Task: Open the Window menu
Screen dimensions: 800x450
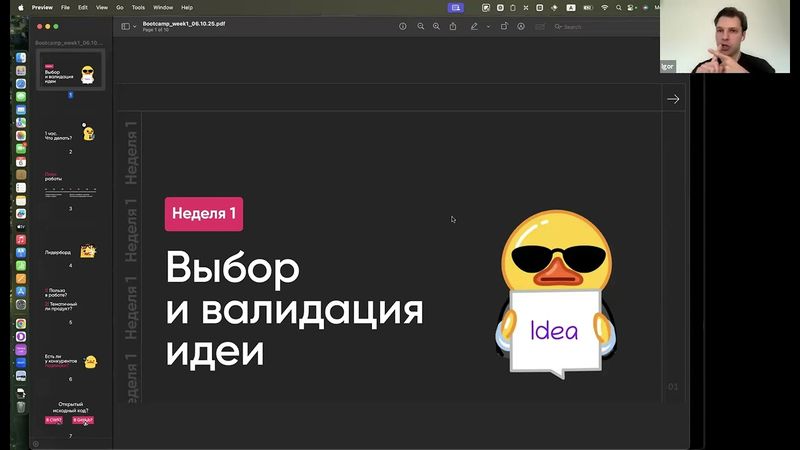Action: click(163, 8)
